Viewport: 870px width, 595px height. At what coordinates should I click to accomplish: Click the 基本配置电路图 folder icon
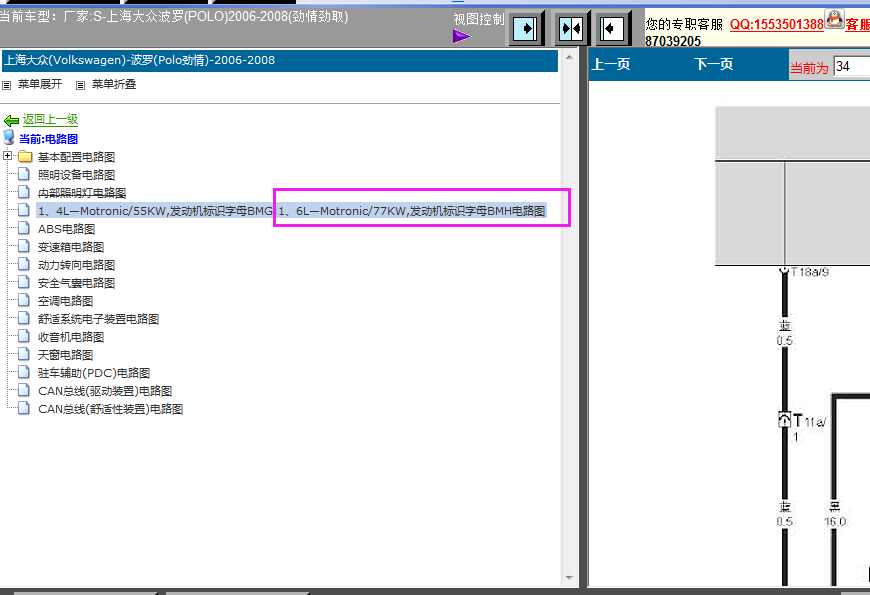[x=24, y=157]
